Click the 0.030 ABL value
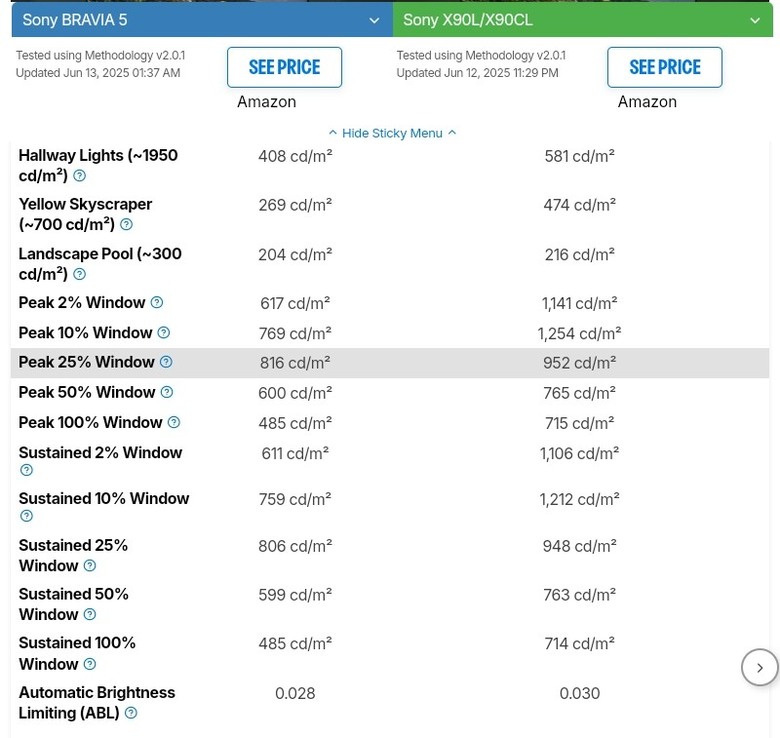The image size is (780, 738). pos(580,693)
